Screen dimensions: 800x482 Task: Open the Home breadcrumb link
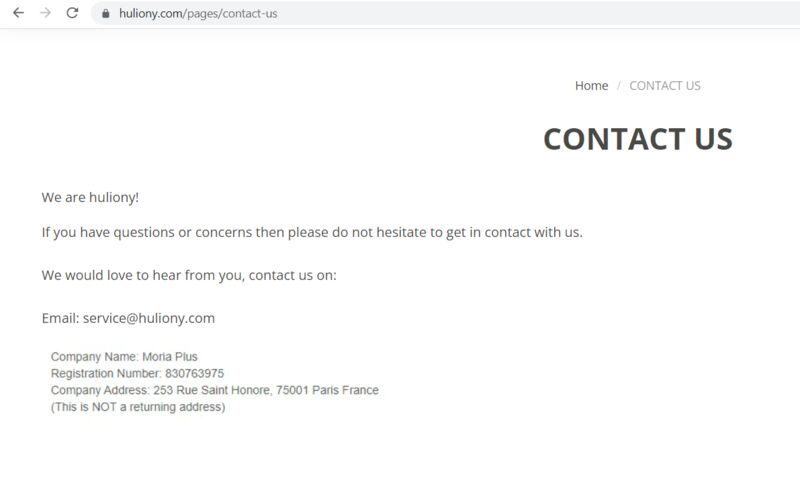pyautogui.click(x=591, y=86)
